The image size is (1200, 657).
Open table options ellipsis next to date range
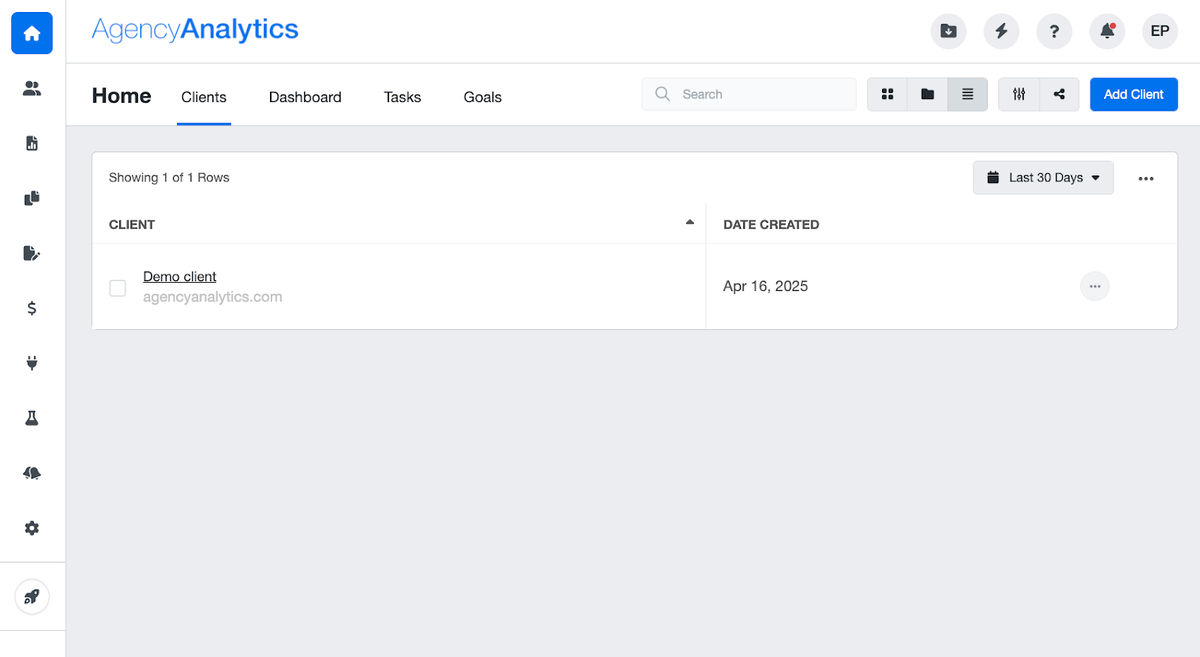pyautogui.click(x=1146, y=178)
